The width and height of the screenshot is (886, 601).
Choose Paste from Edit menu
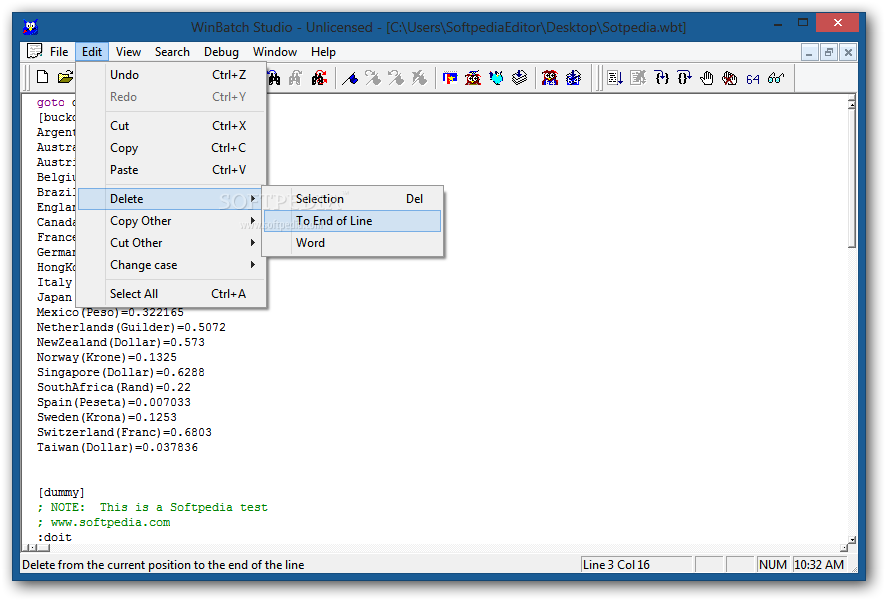[171, 170]
